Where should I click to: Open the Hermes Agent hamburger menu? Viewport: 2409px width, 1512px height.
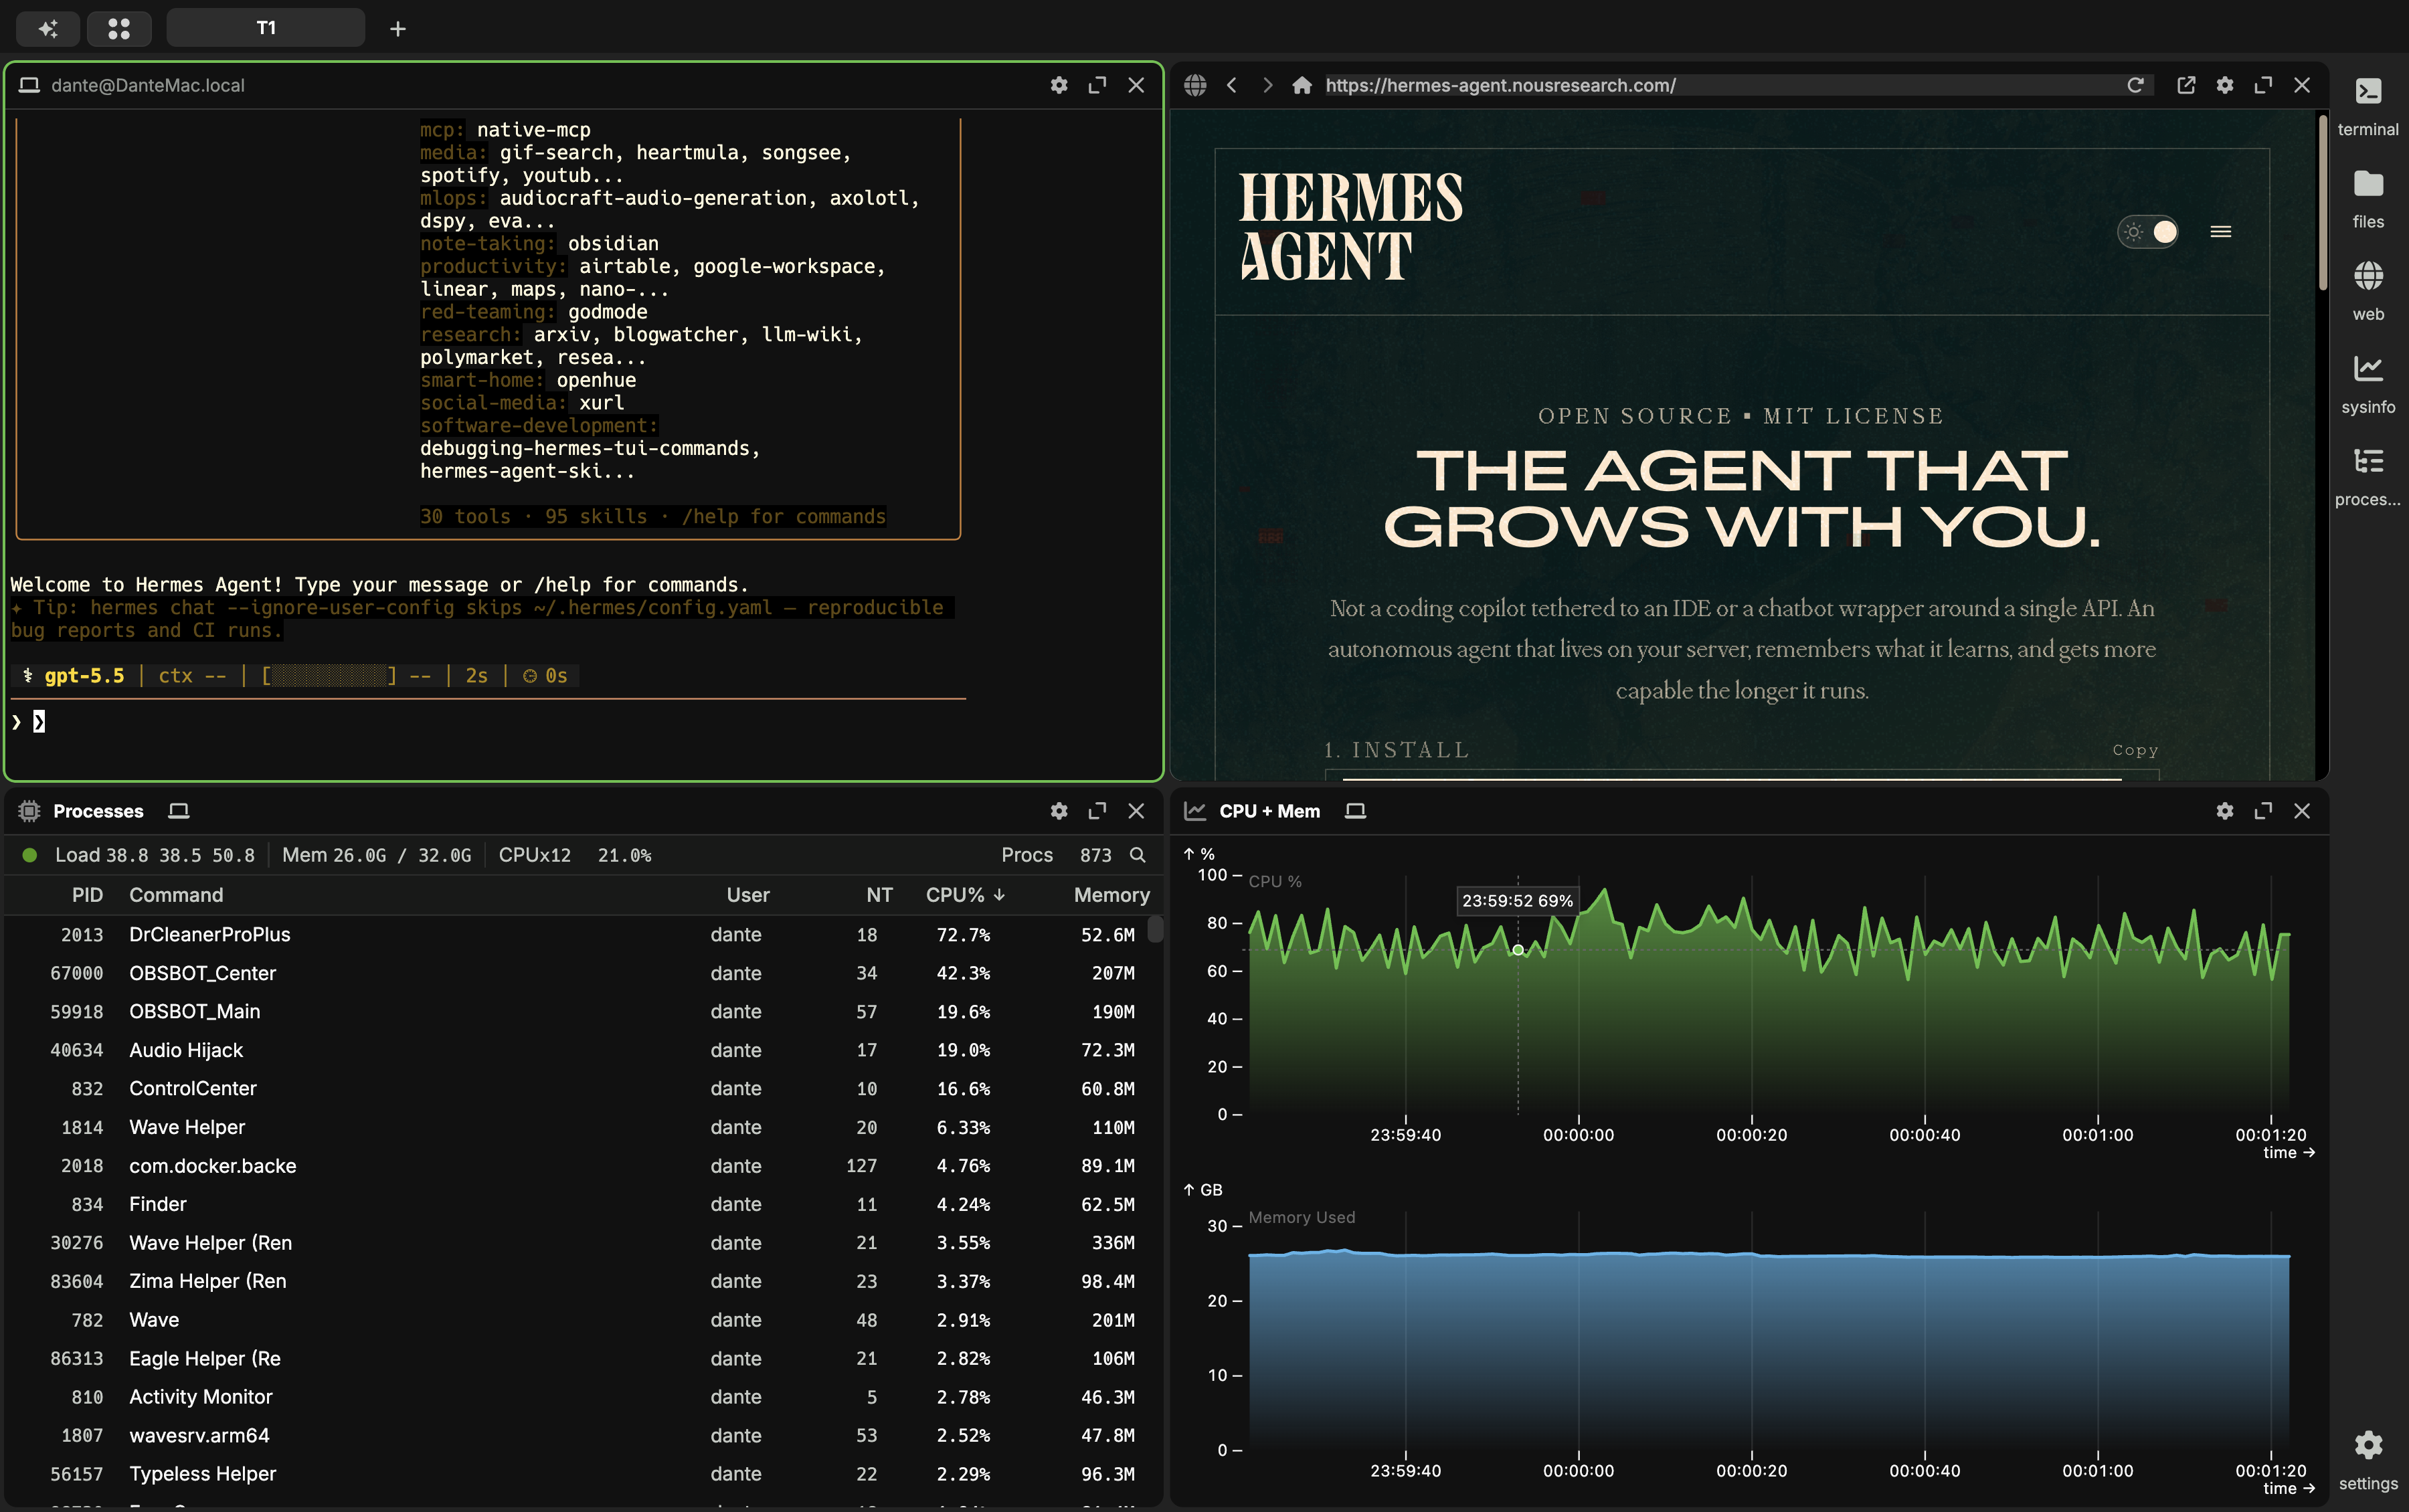click(x=2221, y=232)
